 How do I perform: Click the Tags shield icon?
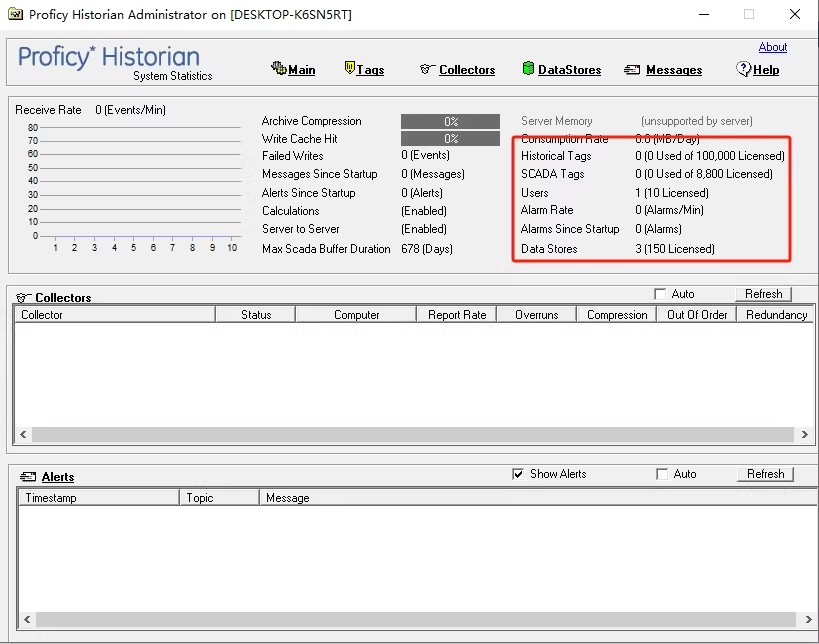(349, 67)
